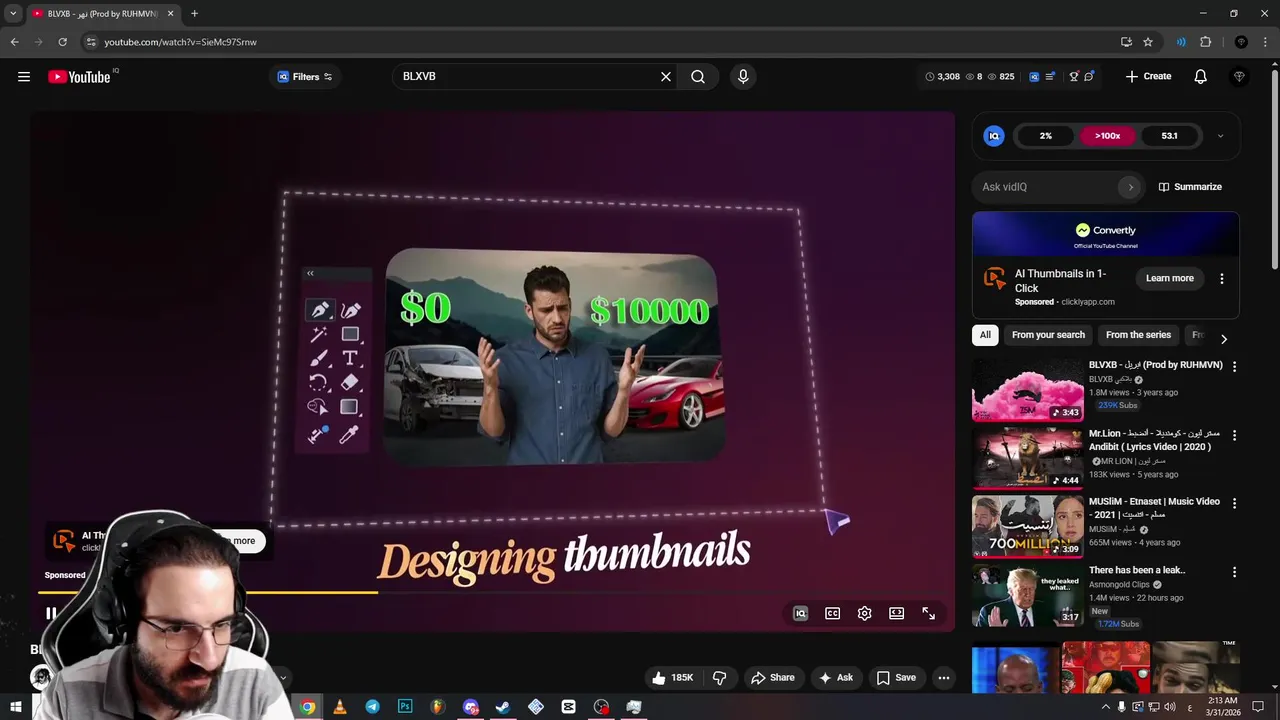The height and width of the screenshot is (720, 1280).
Task: Expand the vidIQ score panel chevron
Action: tap(1220, 136)
